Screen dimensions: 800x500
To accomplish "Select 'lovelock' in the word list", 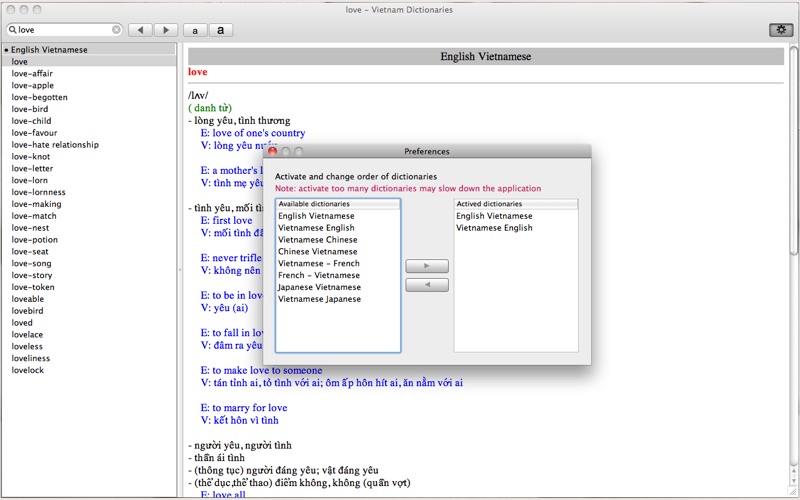I will (x=28, y=370).
